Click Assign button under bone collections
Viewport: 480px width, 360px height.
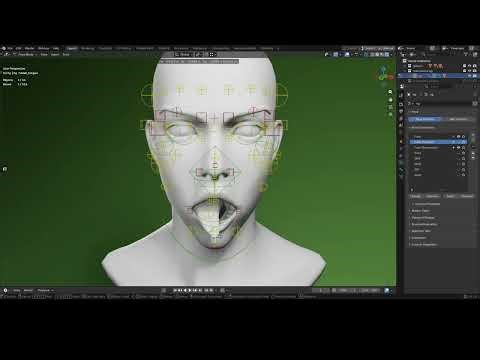pos(415,196)
